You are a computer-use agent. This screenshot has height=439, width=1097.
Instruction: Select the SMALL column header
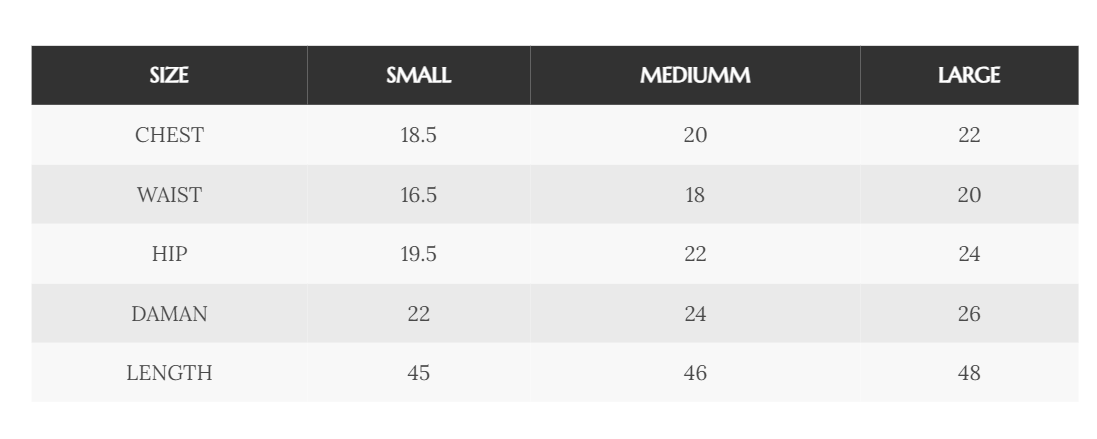418,76
